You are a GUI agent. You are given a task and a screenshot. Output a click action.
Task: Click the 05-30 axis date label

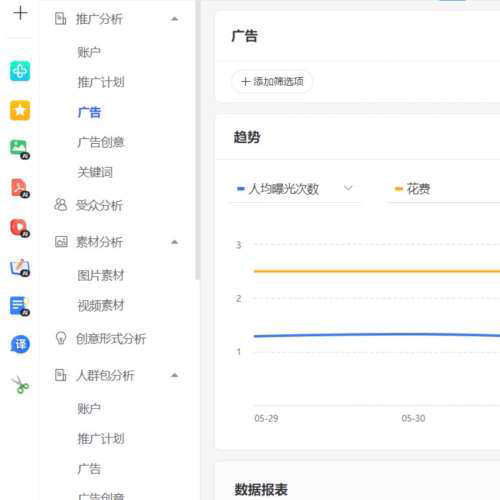413,418
